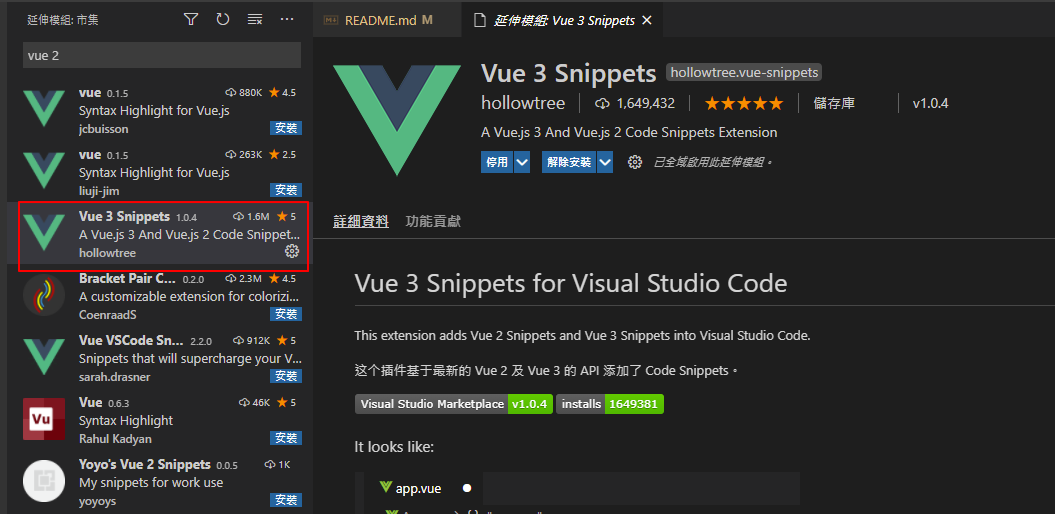Close the Vue 3 Snippets extension tab
1055x514 pixels.
[x=647, y=20]
